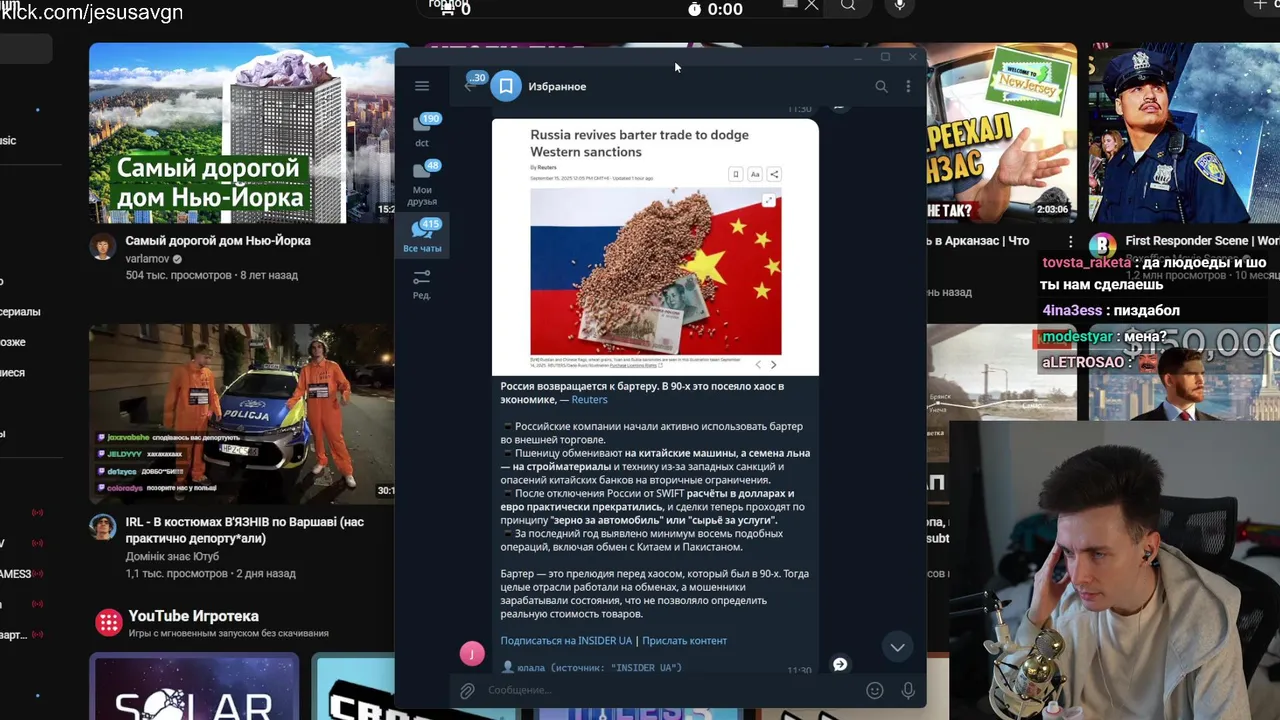
Task: Click the Russia revives barter trade headline
Action: 639,143
